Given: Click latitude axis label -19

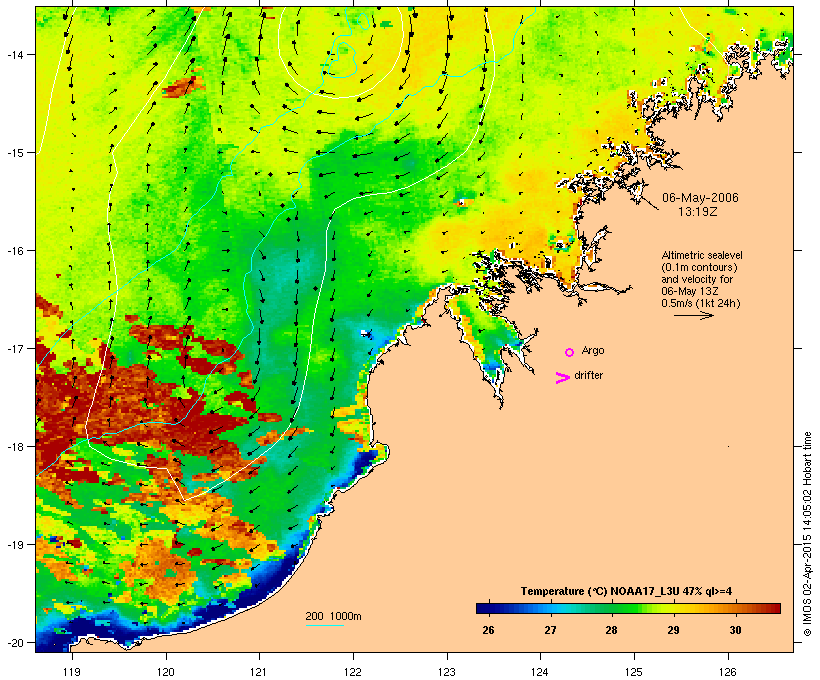Looking at the screenshot, I should pyautogui.click(x=14, y=545).
